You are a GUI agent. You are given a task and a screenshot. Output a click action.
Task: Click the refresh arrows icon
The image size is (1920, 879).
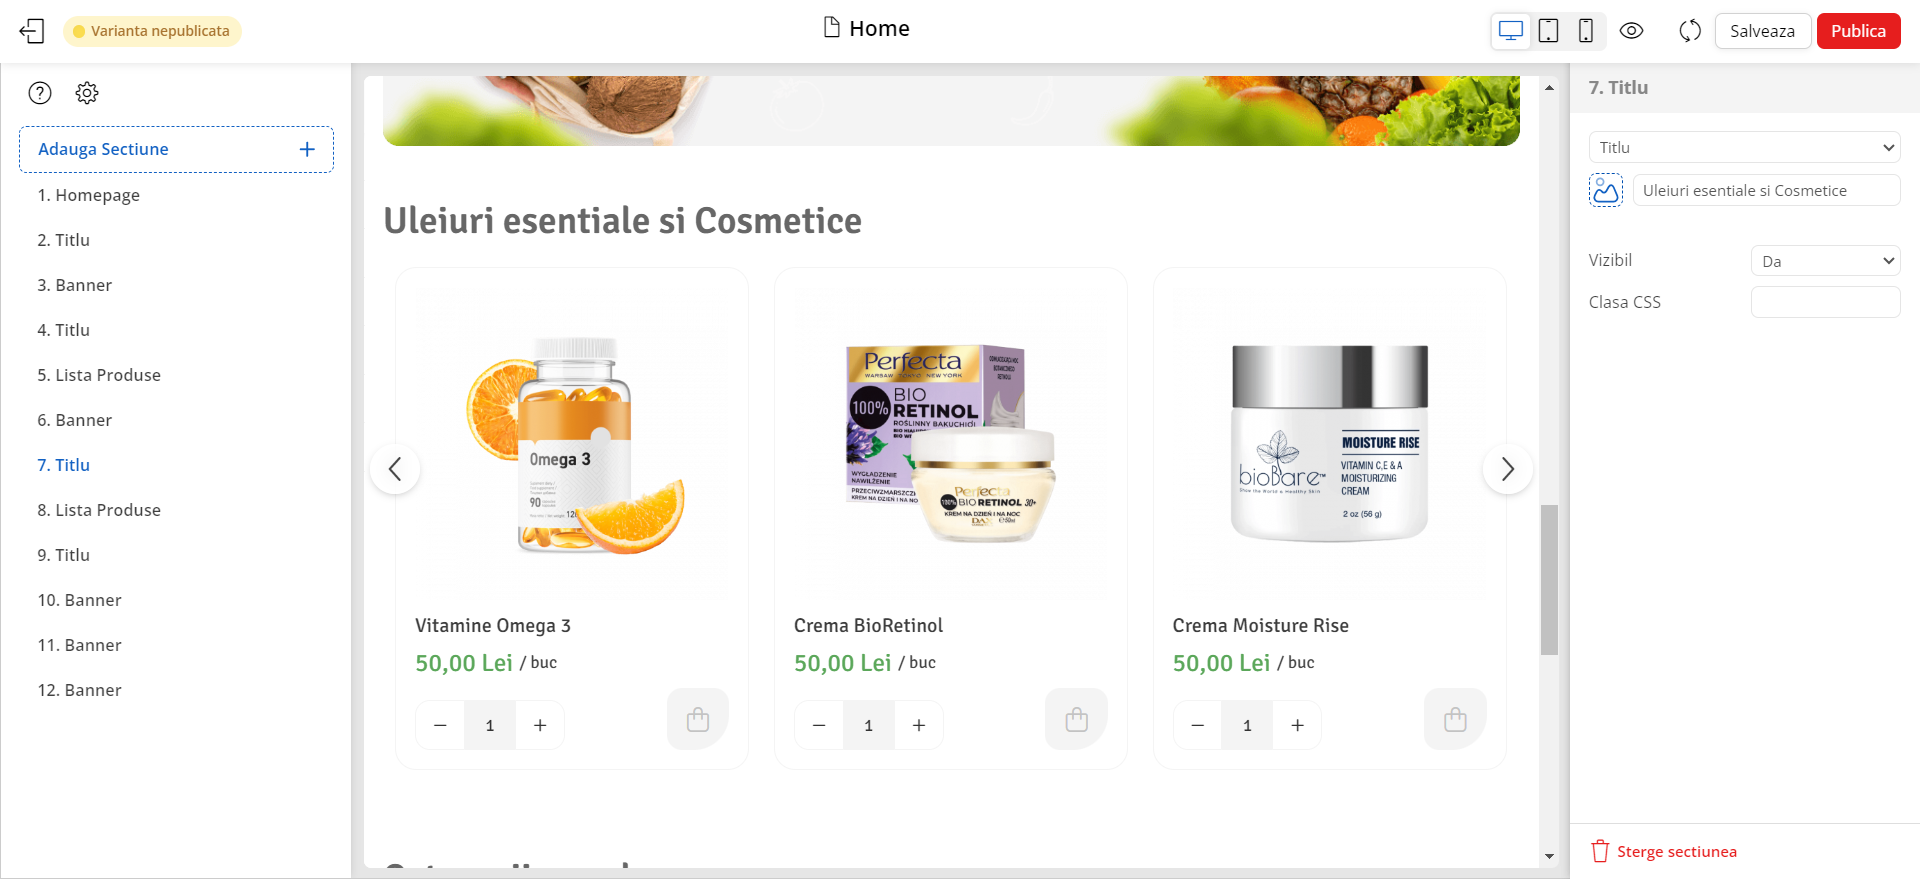coord(1690,31)
